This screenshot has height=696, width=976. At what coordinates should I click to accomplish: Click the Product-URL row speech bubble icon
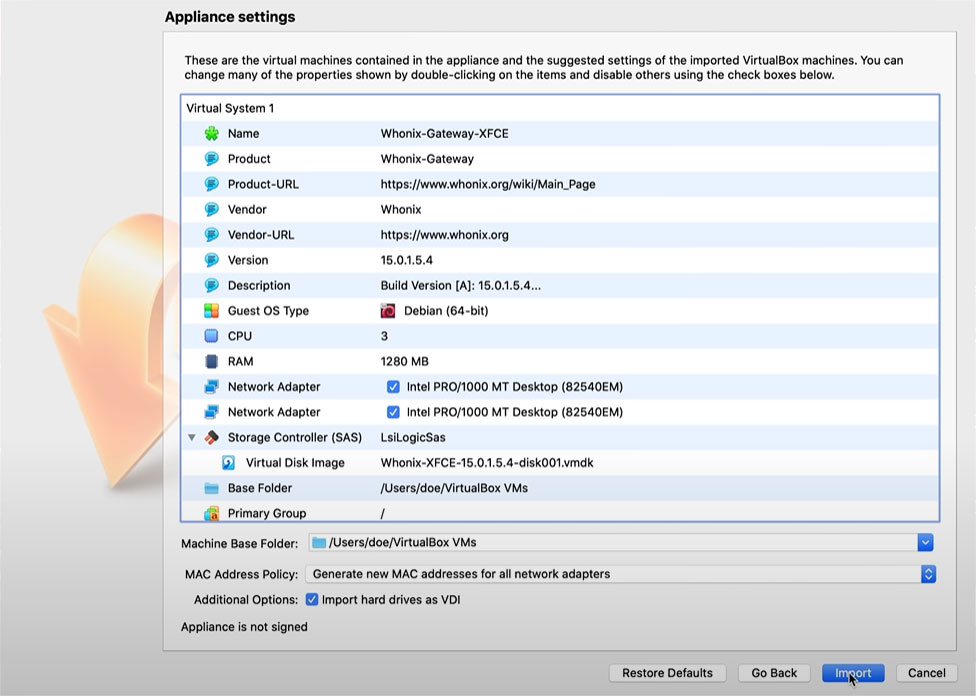point(212,184)
